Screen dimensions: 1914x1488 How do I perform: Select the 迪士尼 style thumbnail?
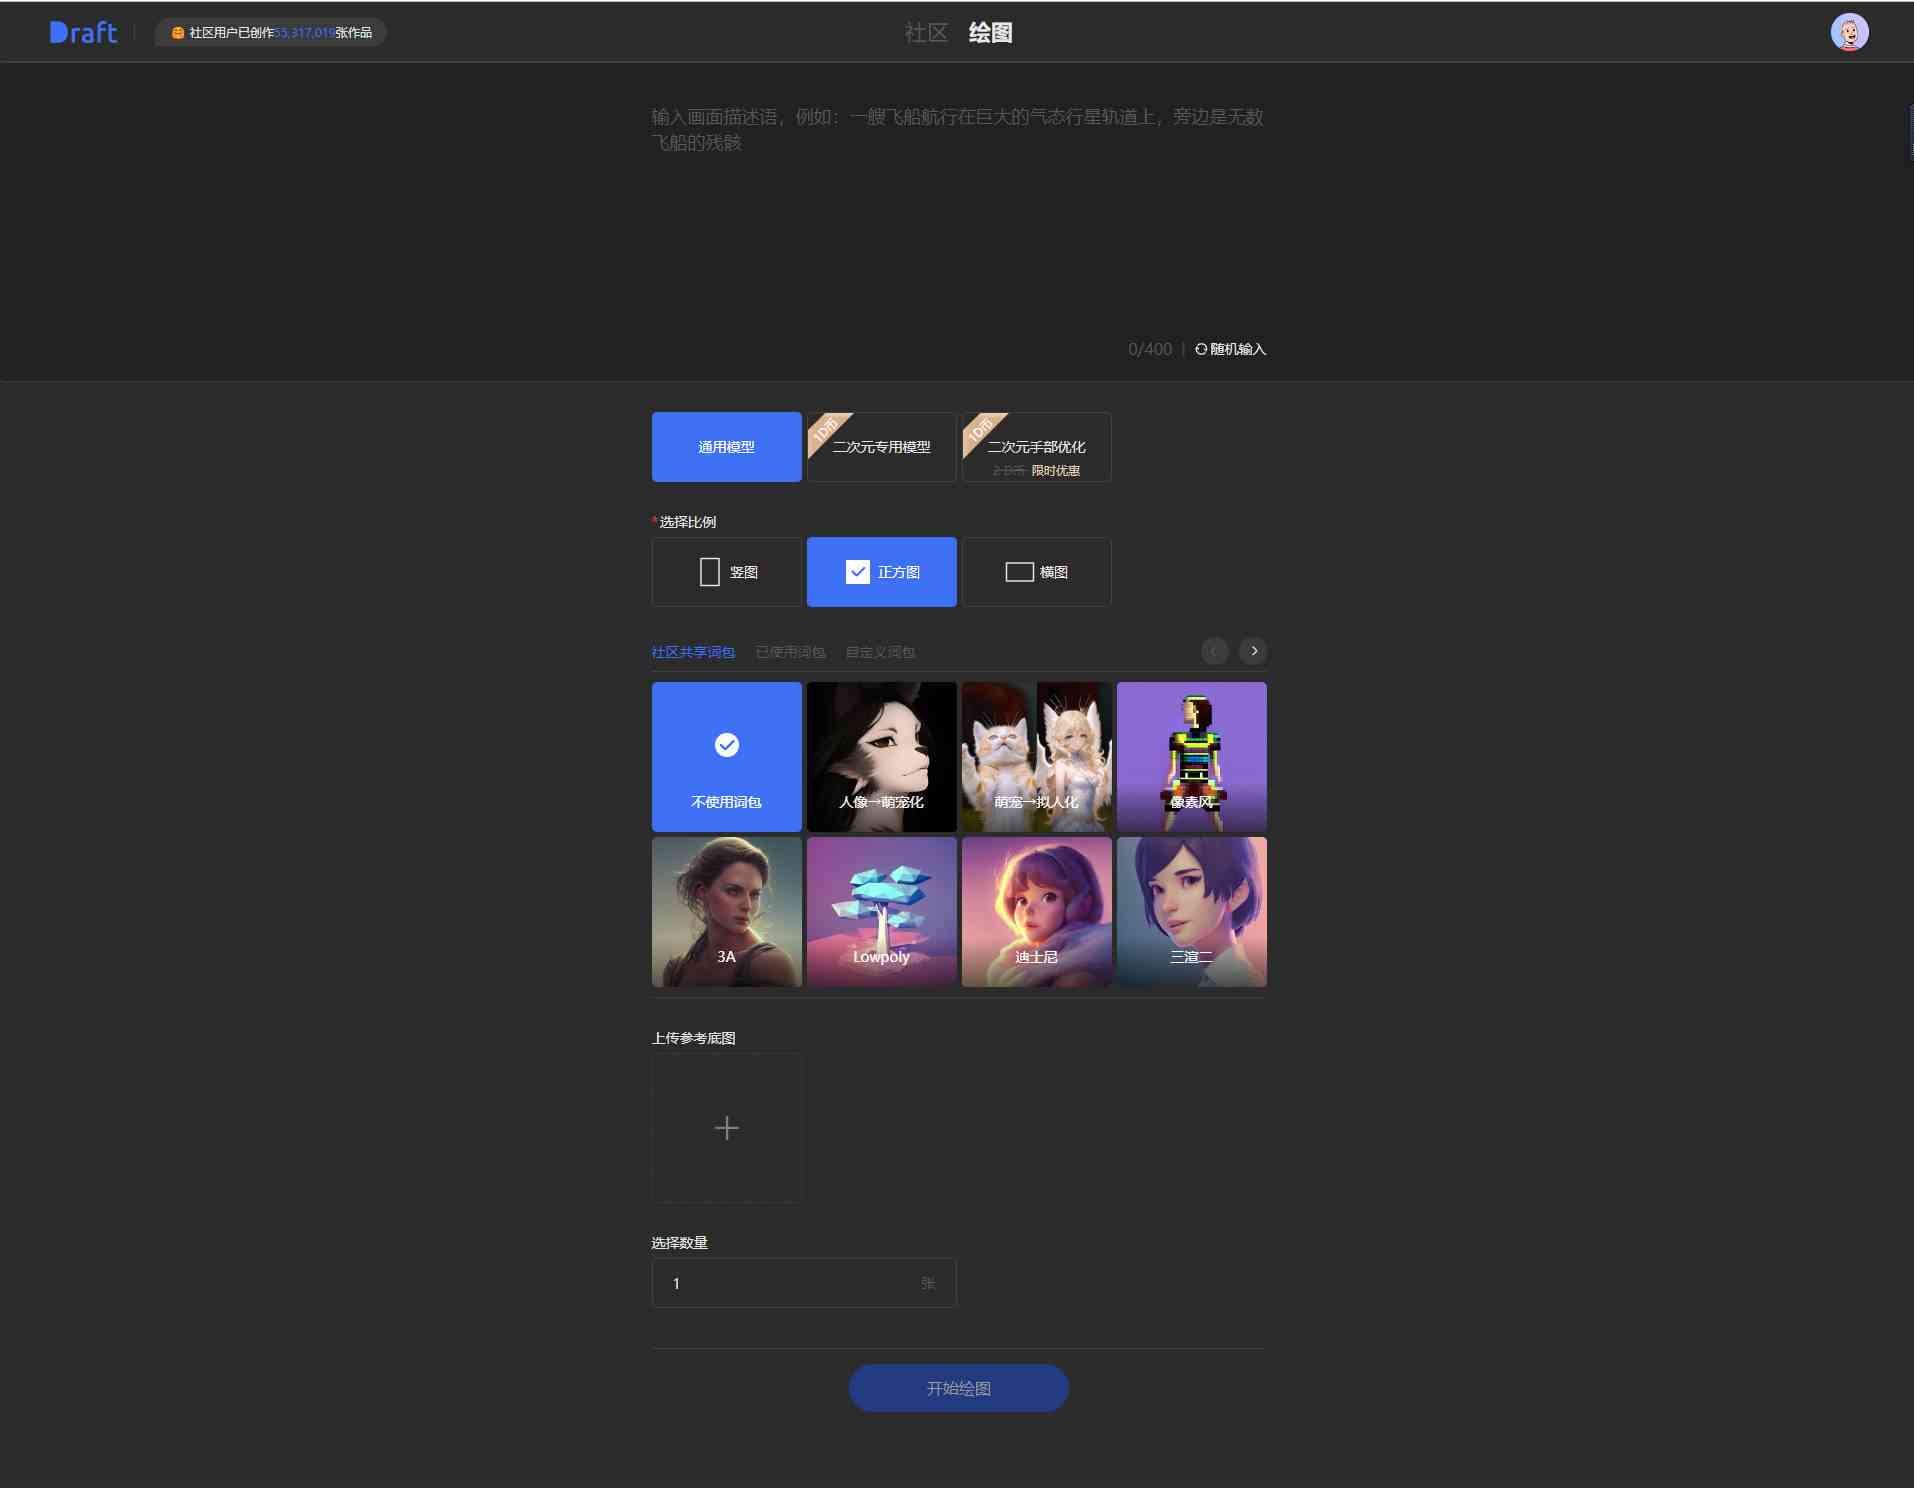pyautogui.click(x=1037, y=912)
